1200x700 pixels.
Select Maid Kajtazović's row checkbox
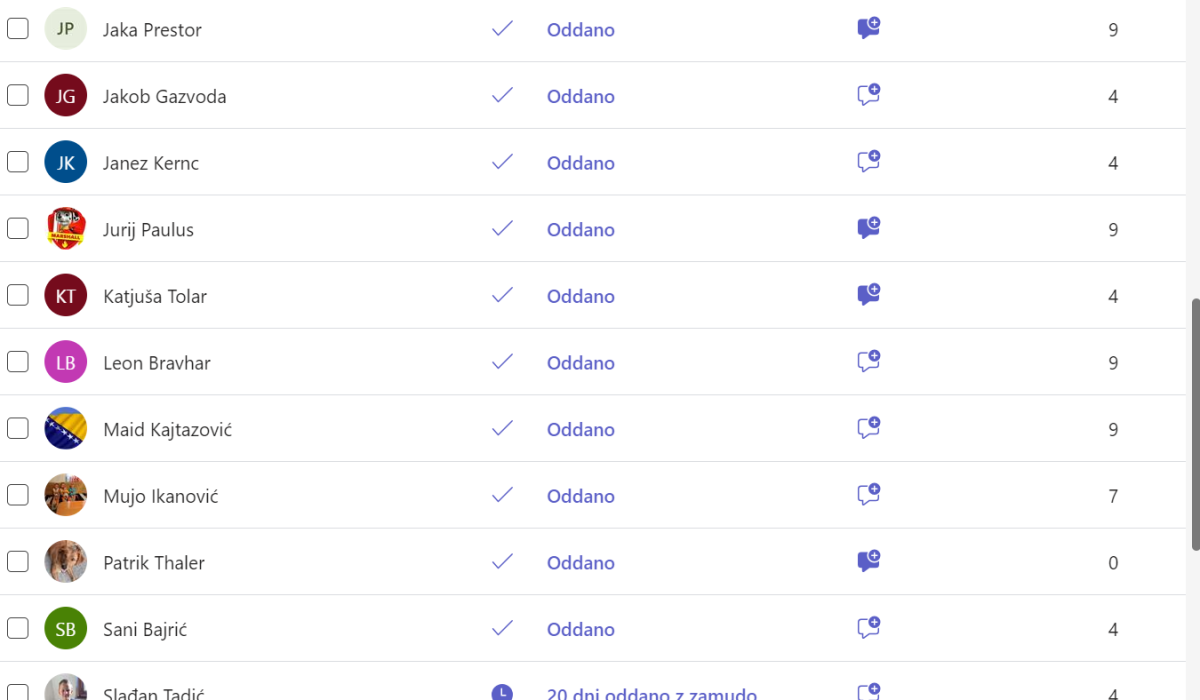(x=18, y=429)
